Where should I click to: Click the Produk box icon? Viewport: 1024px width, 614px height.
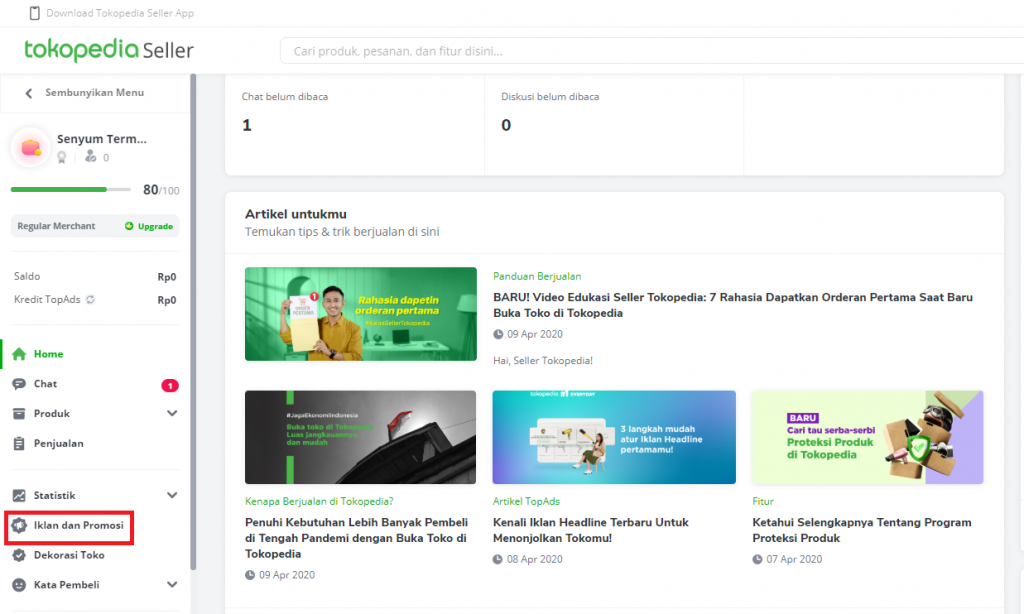tap(19, 413)
